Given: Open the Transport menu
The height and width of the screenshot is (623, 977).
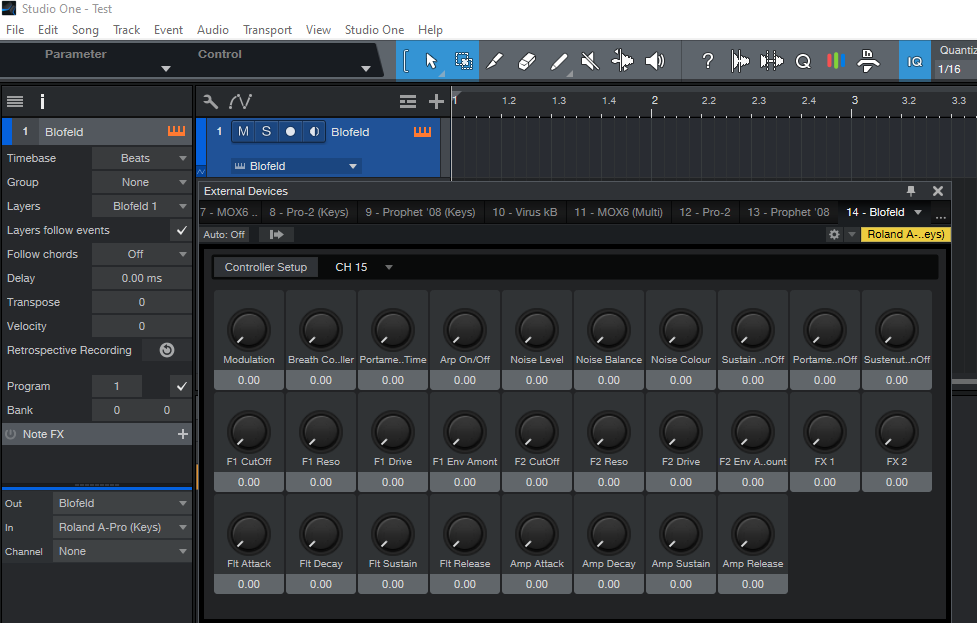Looking at the screenshot, I should (267, 30).
